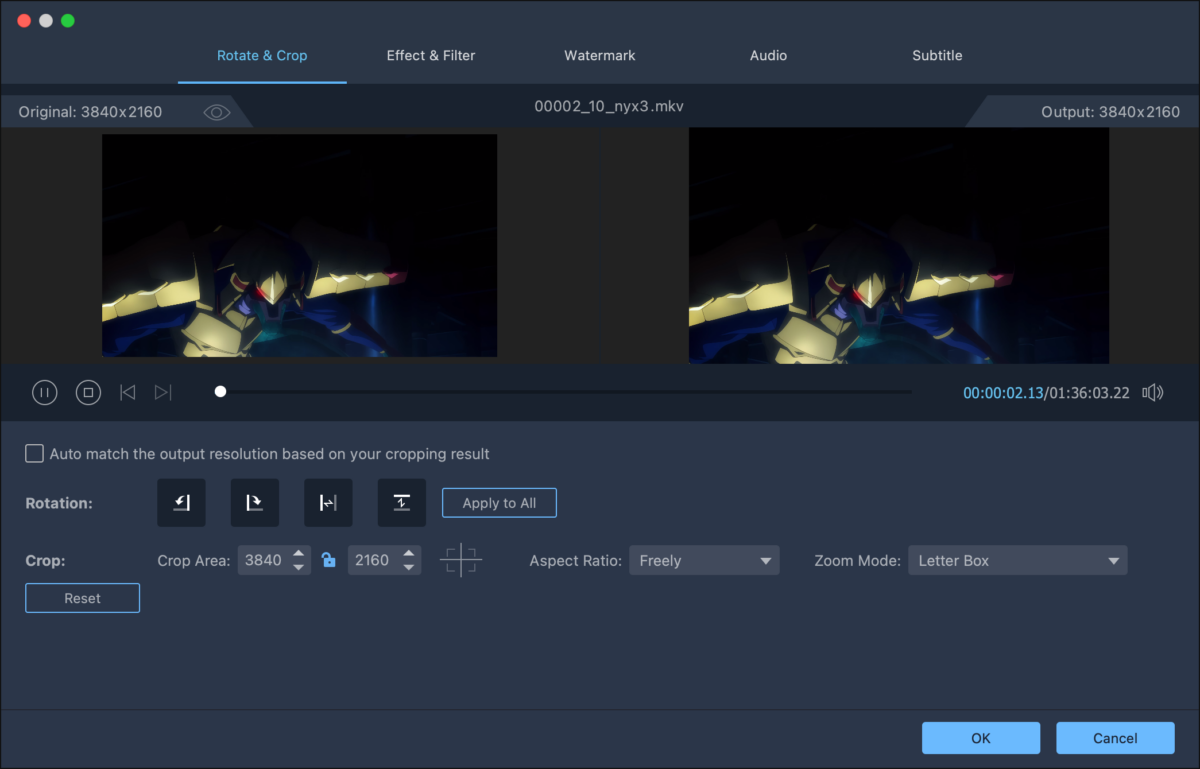
Task: Flip the video vertically
Action: (x=401, y=503)
